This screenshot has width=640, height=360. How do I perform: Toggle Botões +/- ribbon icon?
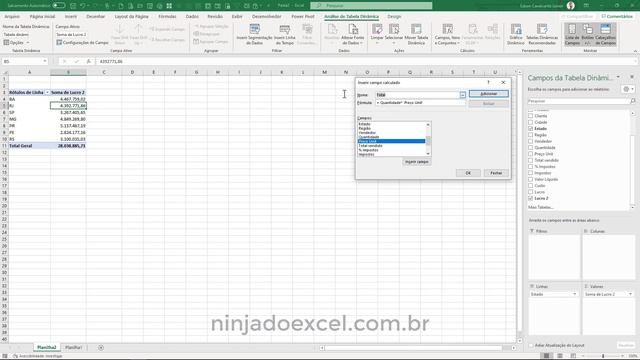tap(588, 29)
